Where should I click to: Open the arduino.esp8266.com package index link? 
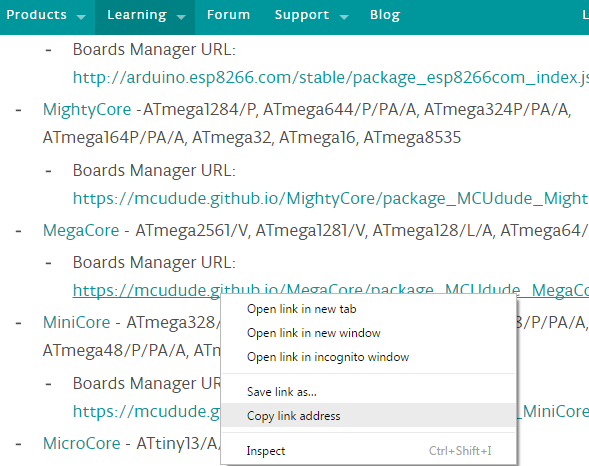tap(331, 78)
